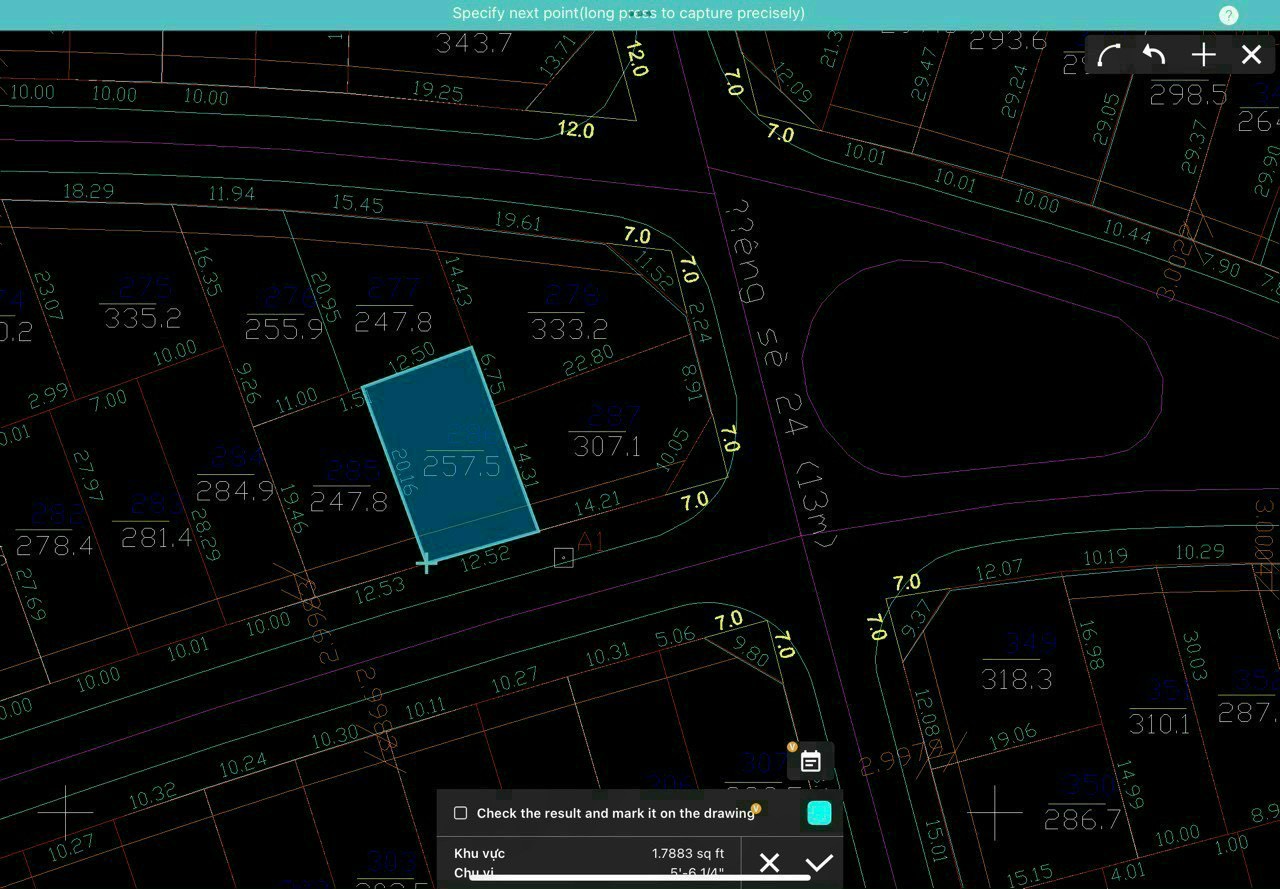Switch to arc segment drawing mode
The height and width of the screenshot is (889, 1280).
point(1108,55)
